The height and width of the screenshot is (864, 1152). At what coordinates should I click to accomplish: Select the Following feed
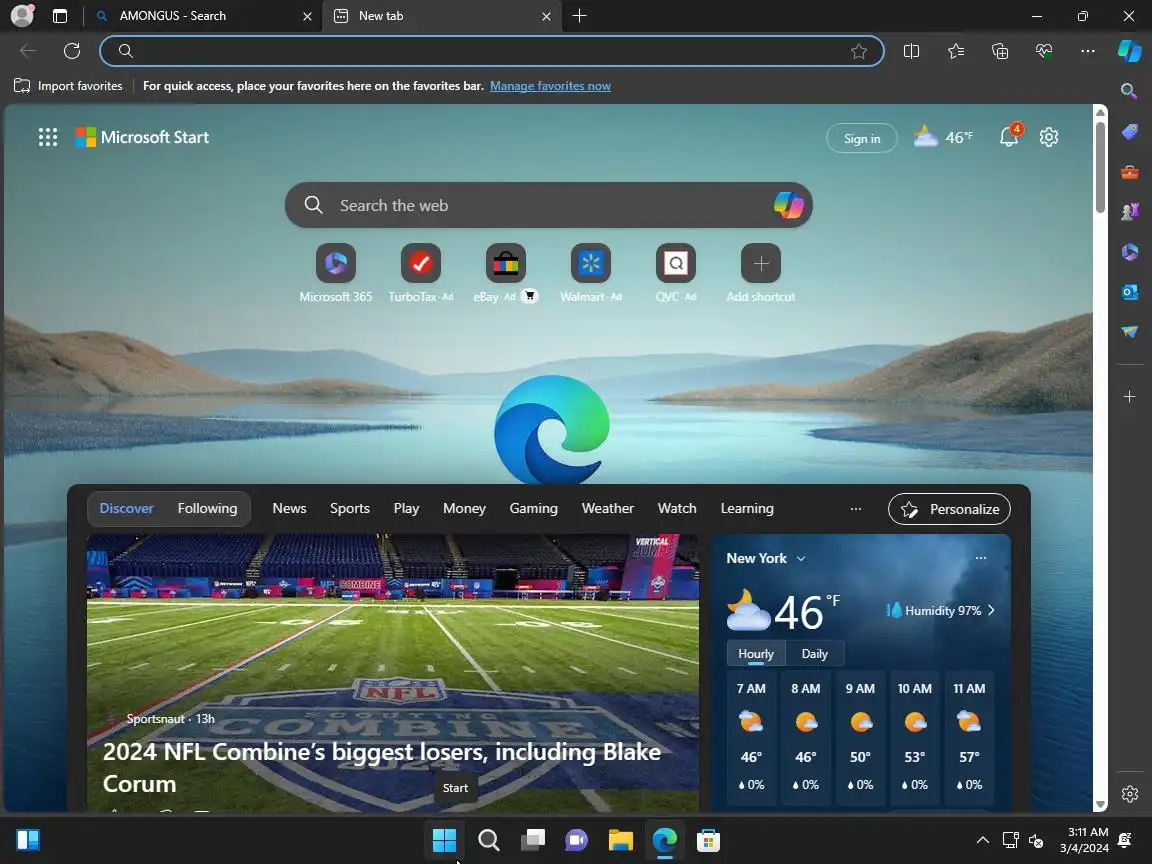[207, 508]
